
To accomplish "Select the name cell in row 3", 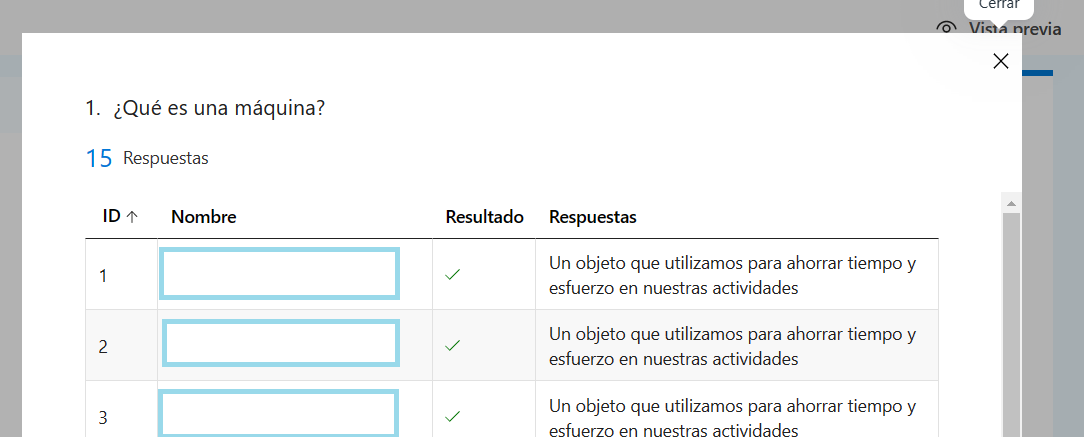I will click(278, 413).
